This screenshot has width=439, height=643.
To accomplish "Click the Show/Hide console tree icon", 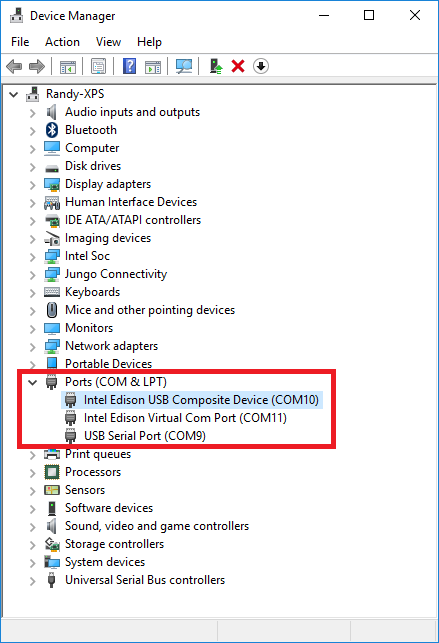I will pyautogui.click(x=68, y=66).
